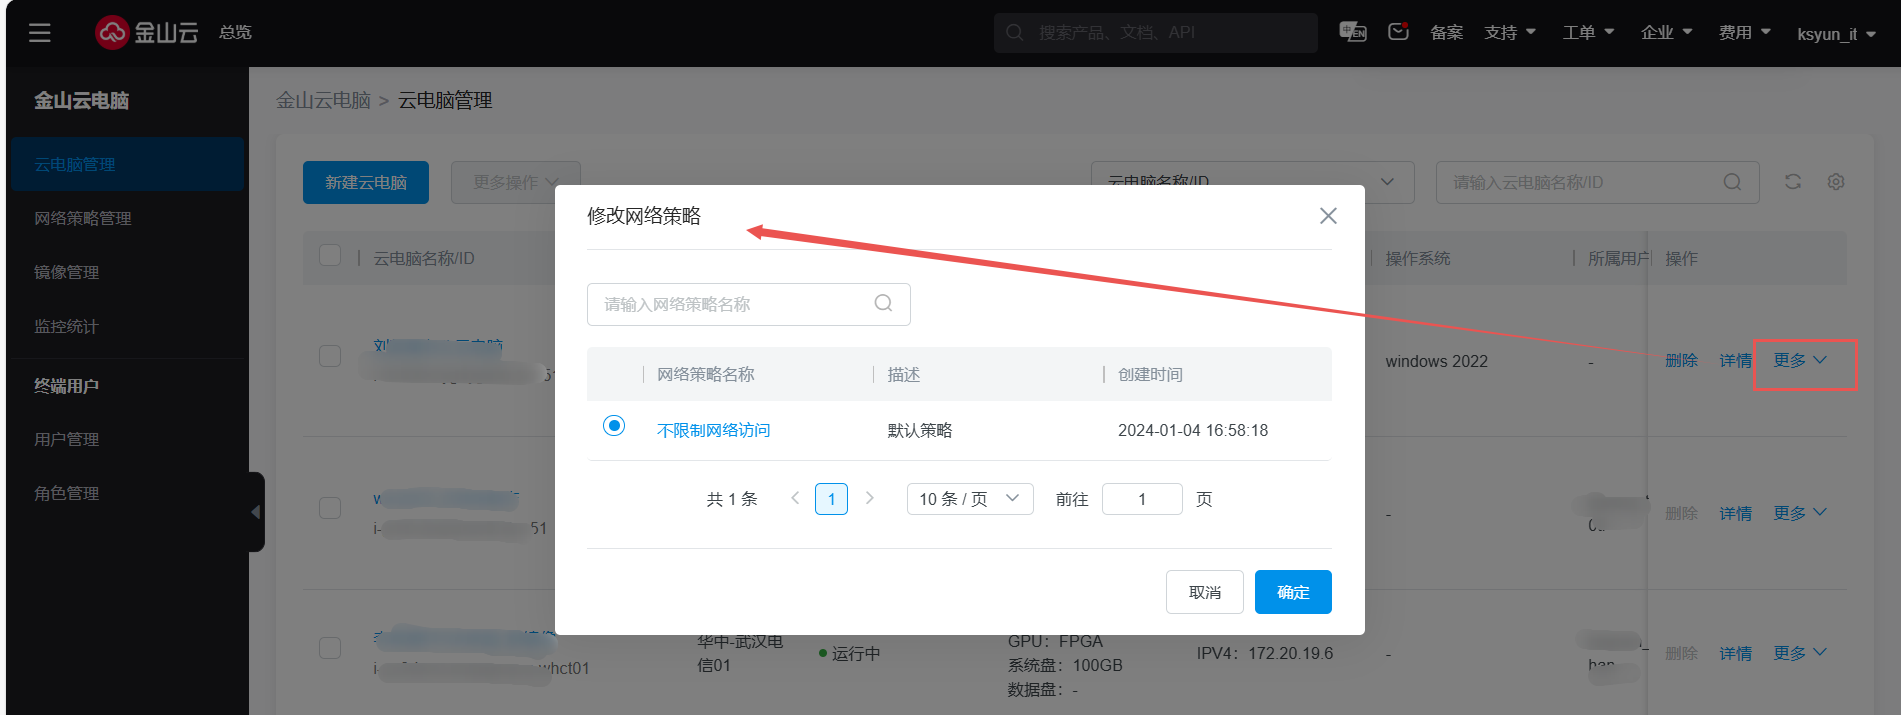Select the 不限制网络访问 radio button

click(x=614, y=426)
